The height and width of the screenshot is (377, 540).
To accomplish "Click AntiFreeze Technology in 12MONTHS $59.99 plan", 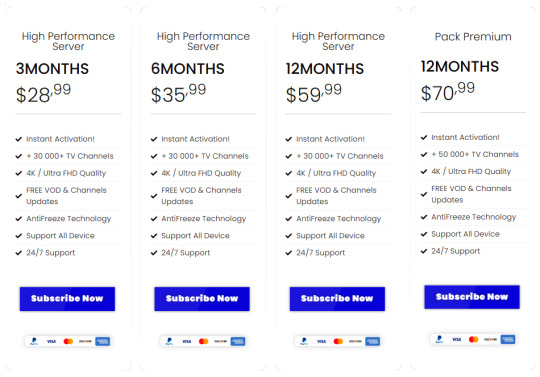I will (339, 219).
